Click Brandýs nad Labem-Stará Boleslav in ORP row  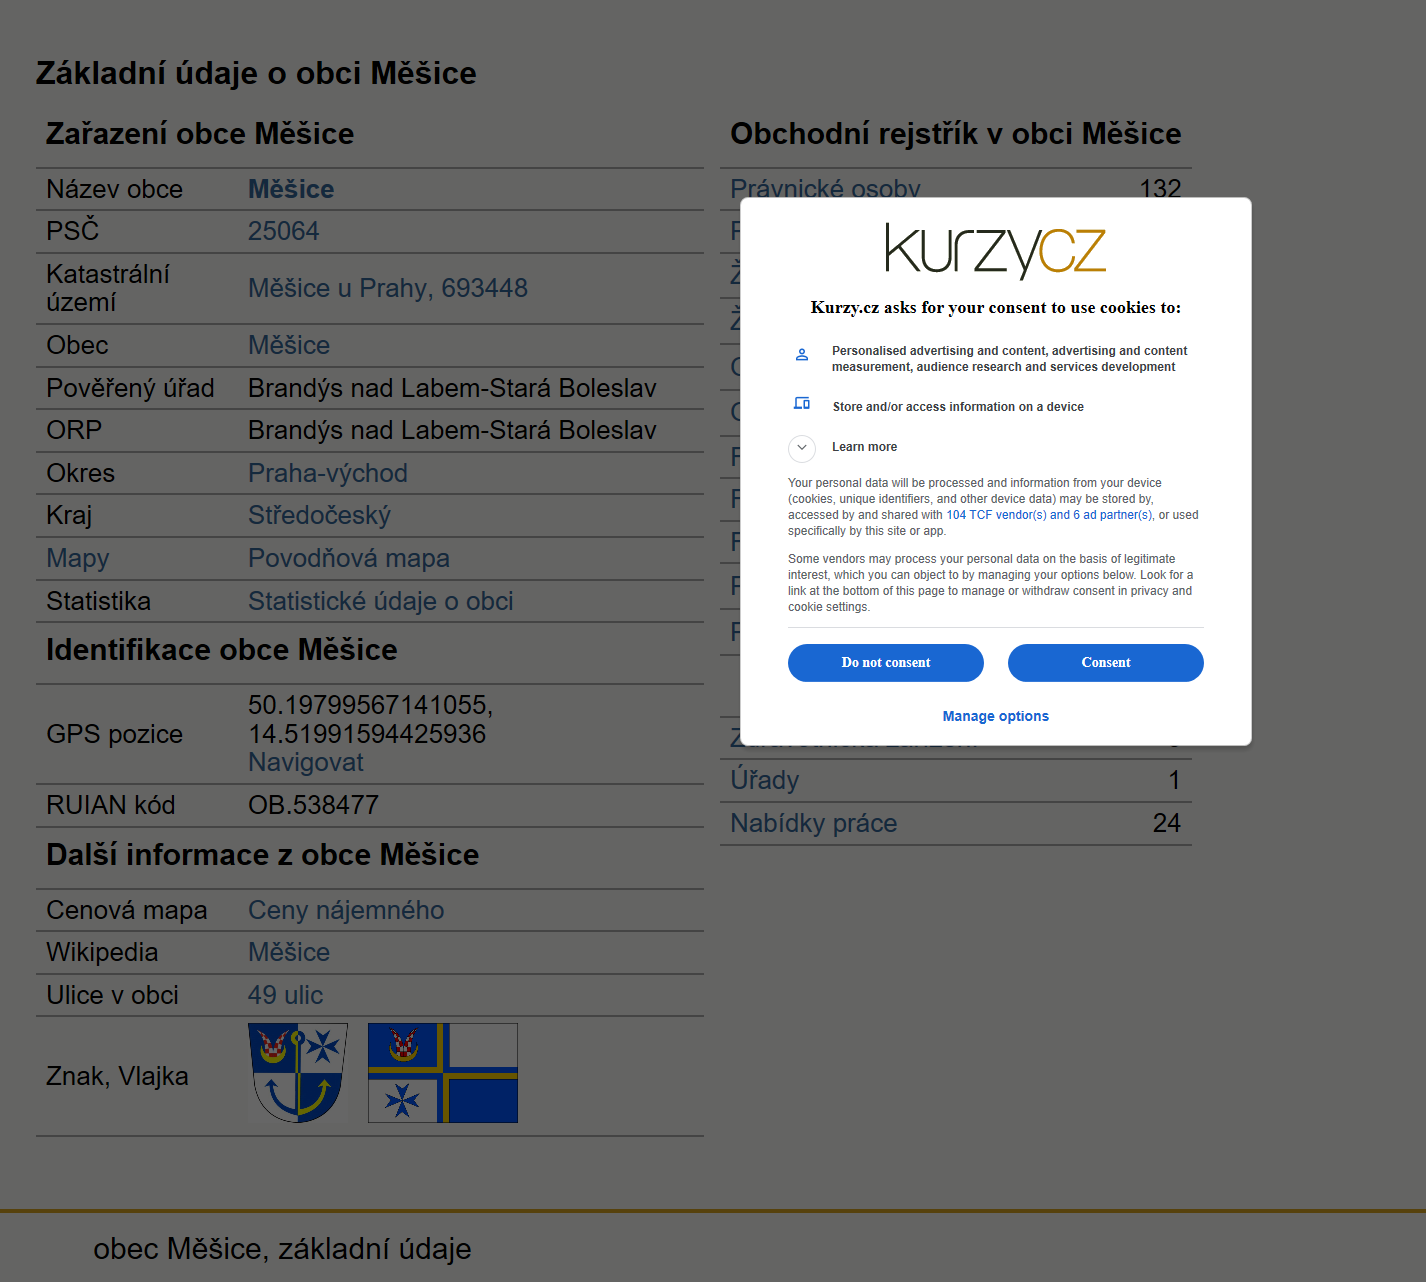(x=452, y=430)
